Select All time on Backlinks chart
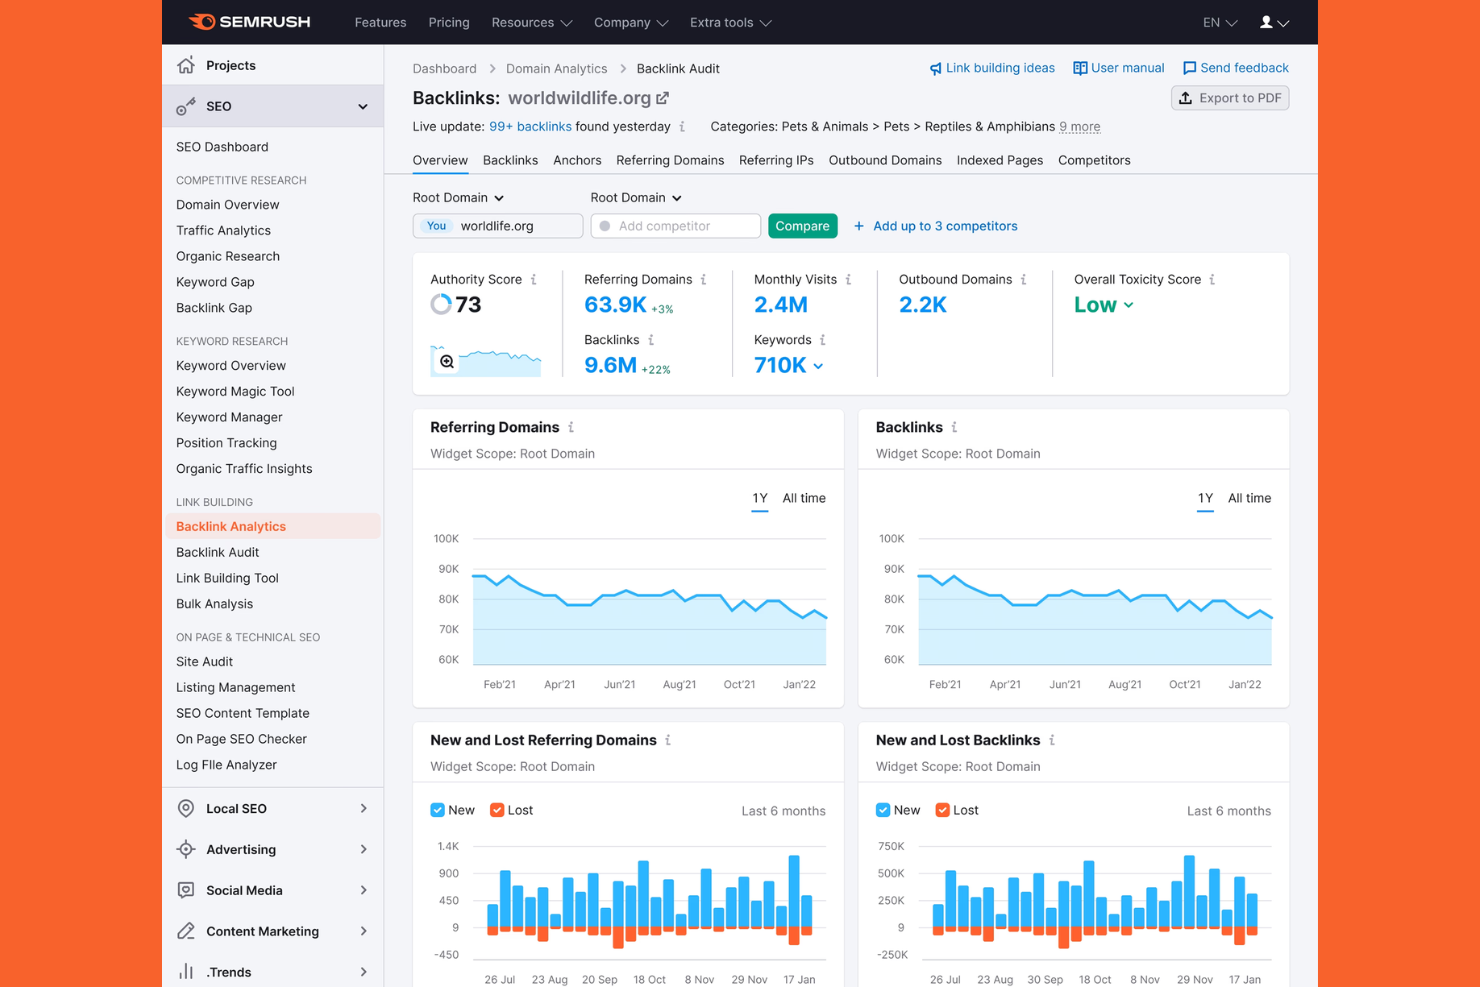This screenshot has height=987, width=1480. pos(1249,498)
